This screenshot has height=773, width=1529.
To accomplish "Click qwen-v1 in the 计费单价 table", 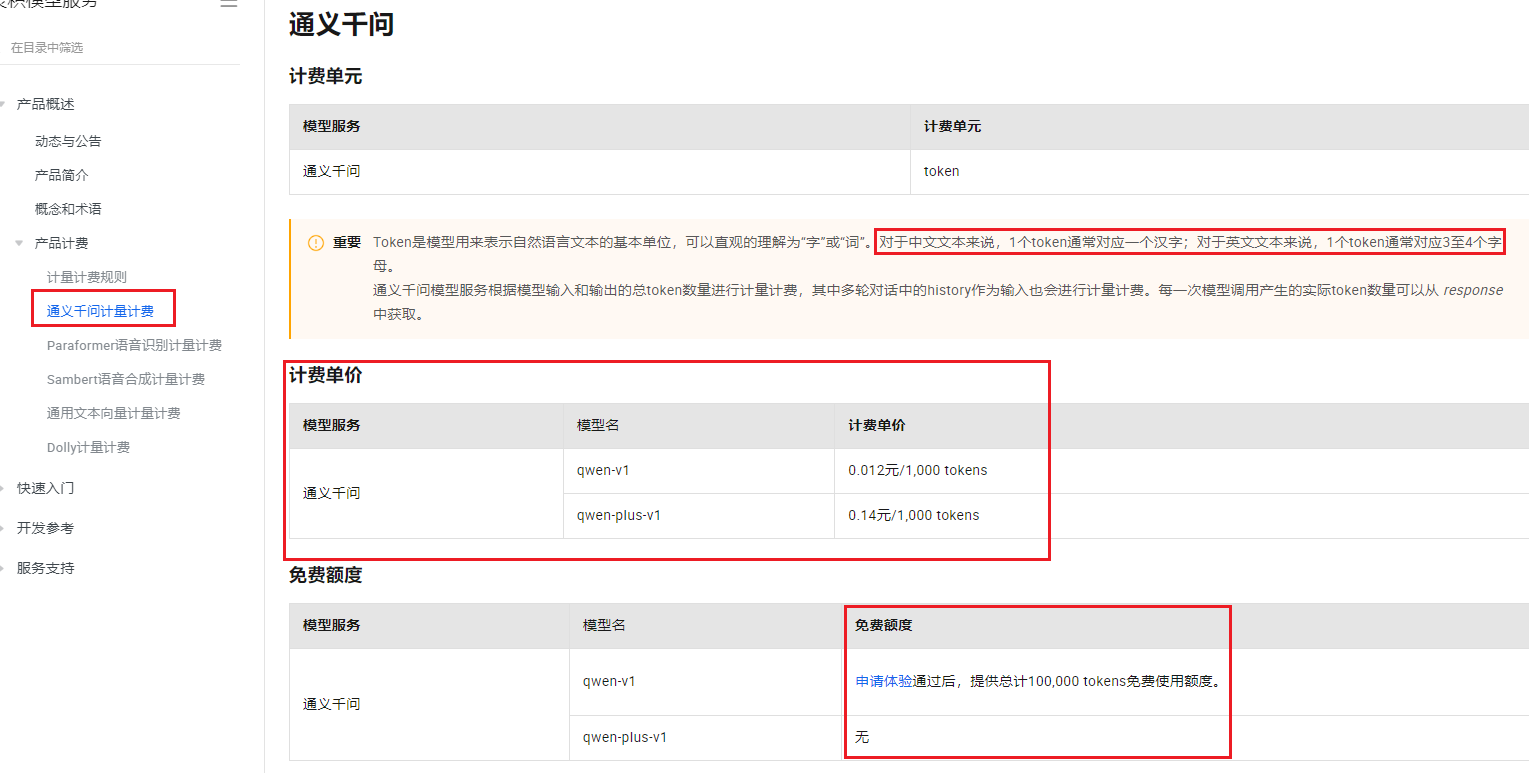I will (x=603, y=470).
